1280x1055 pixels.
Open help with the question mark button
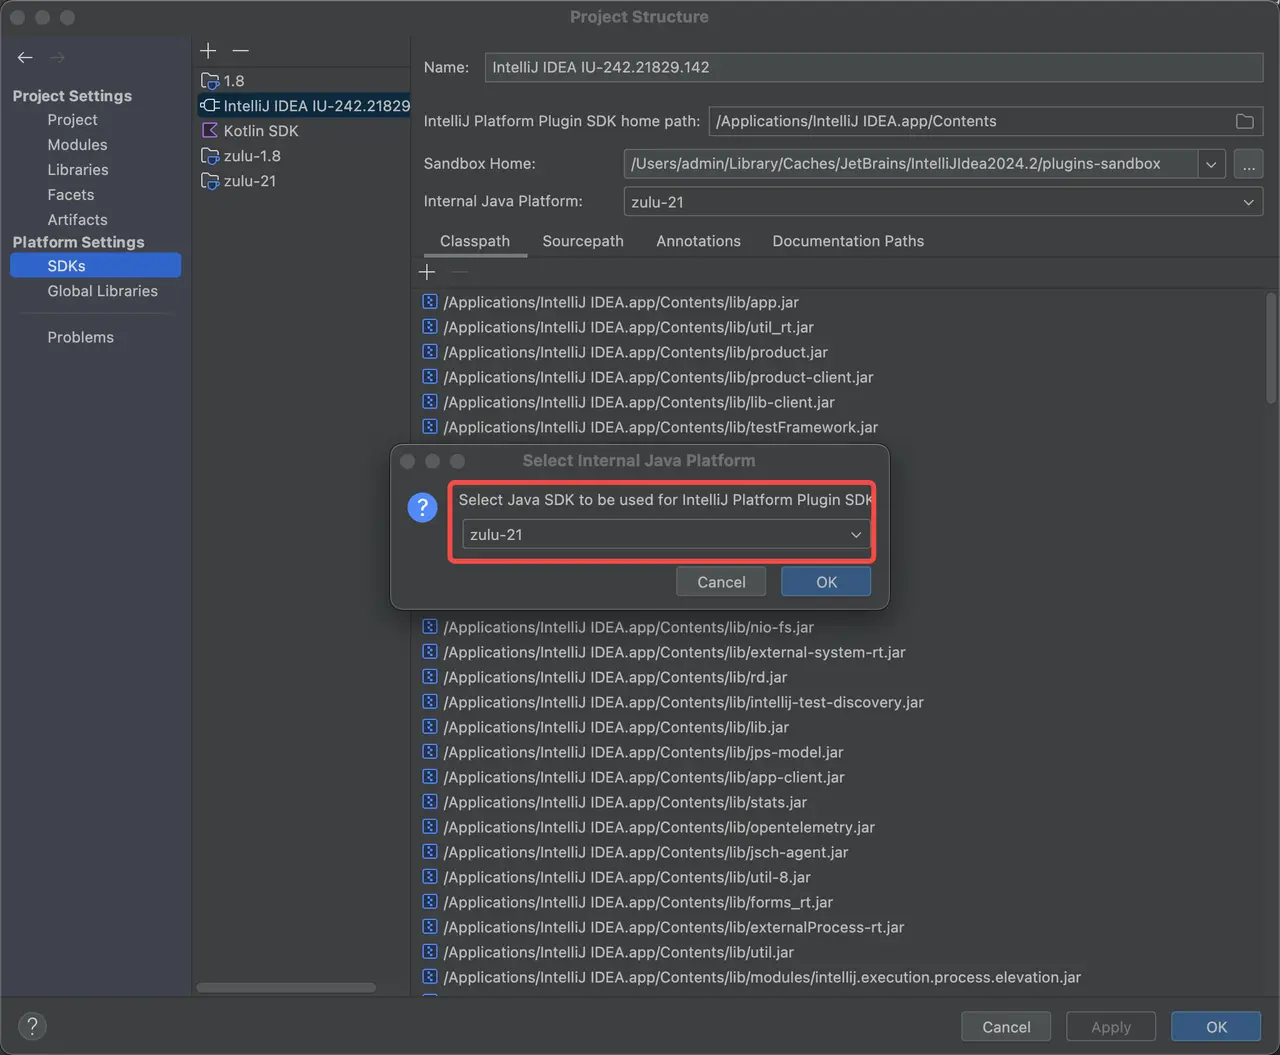pos(32,1026)
